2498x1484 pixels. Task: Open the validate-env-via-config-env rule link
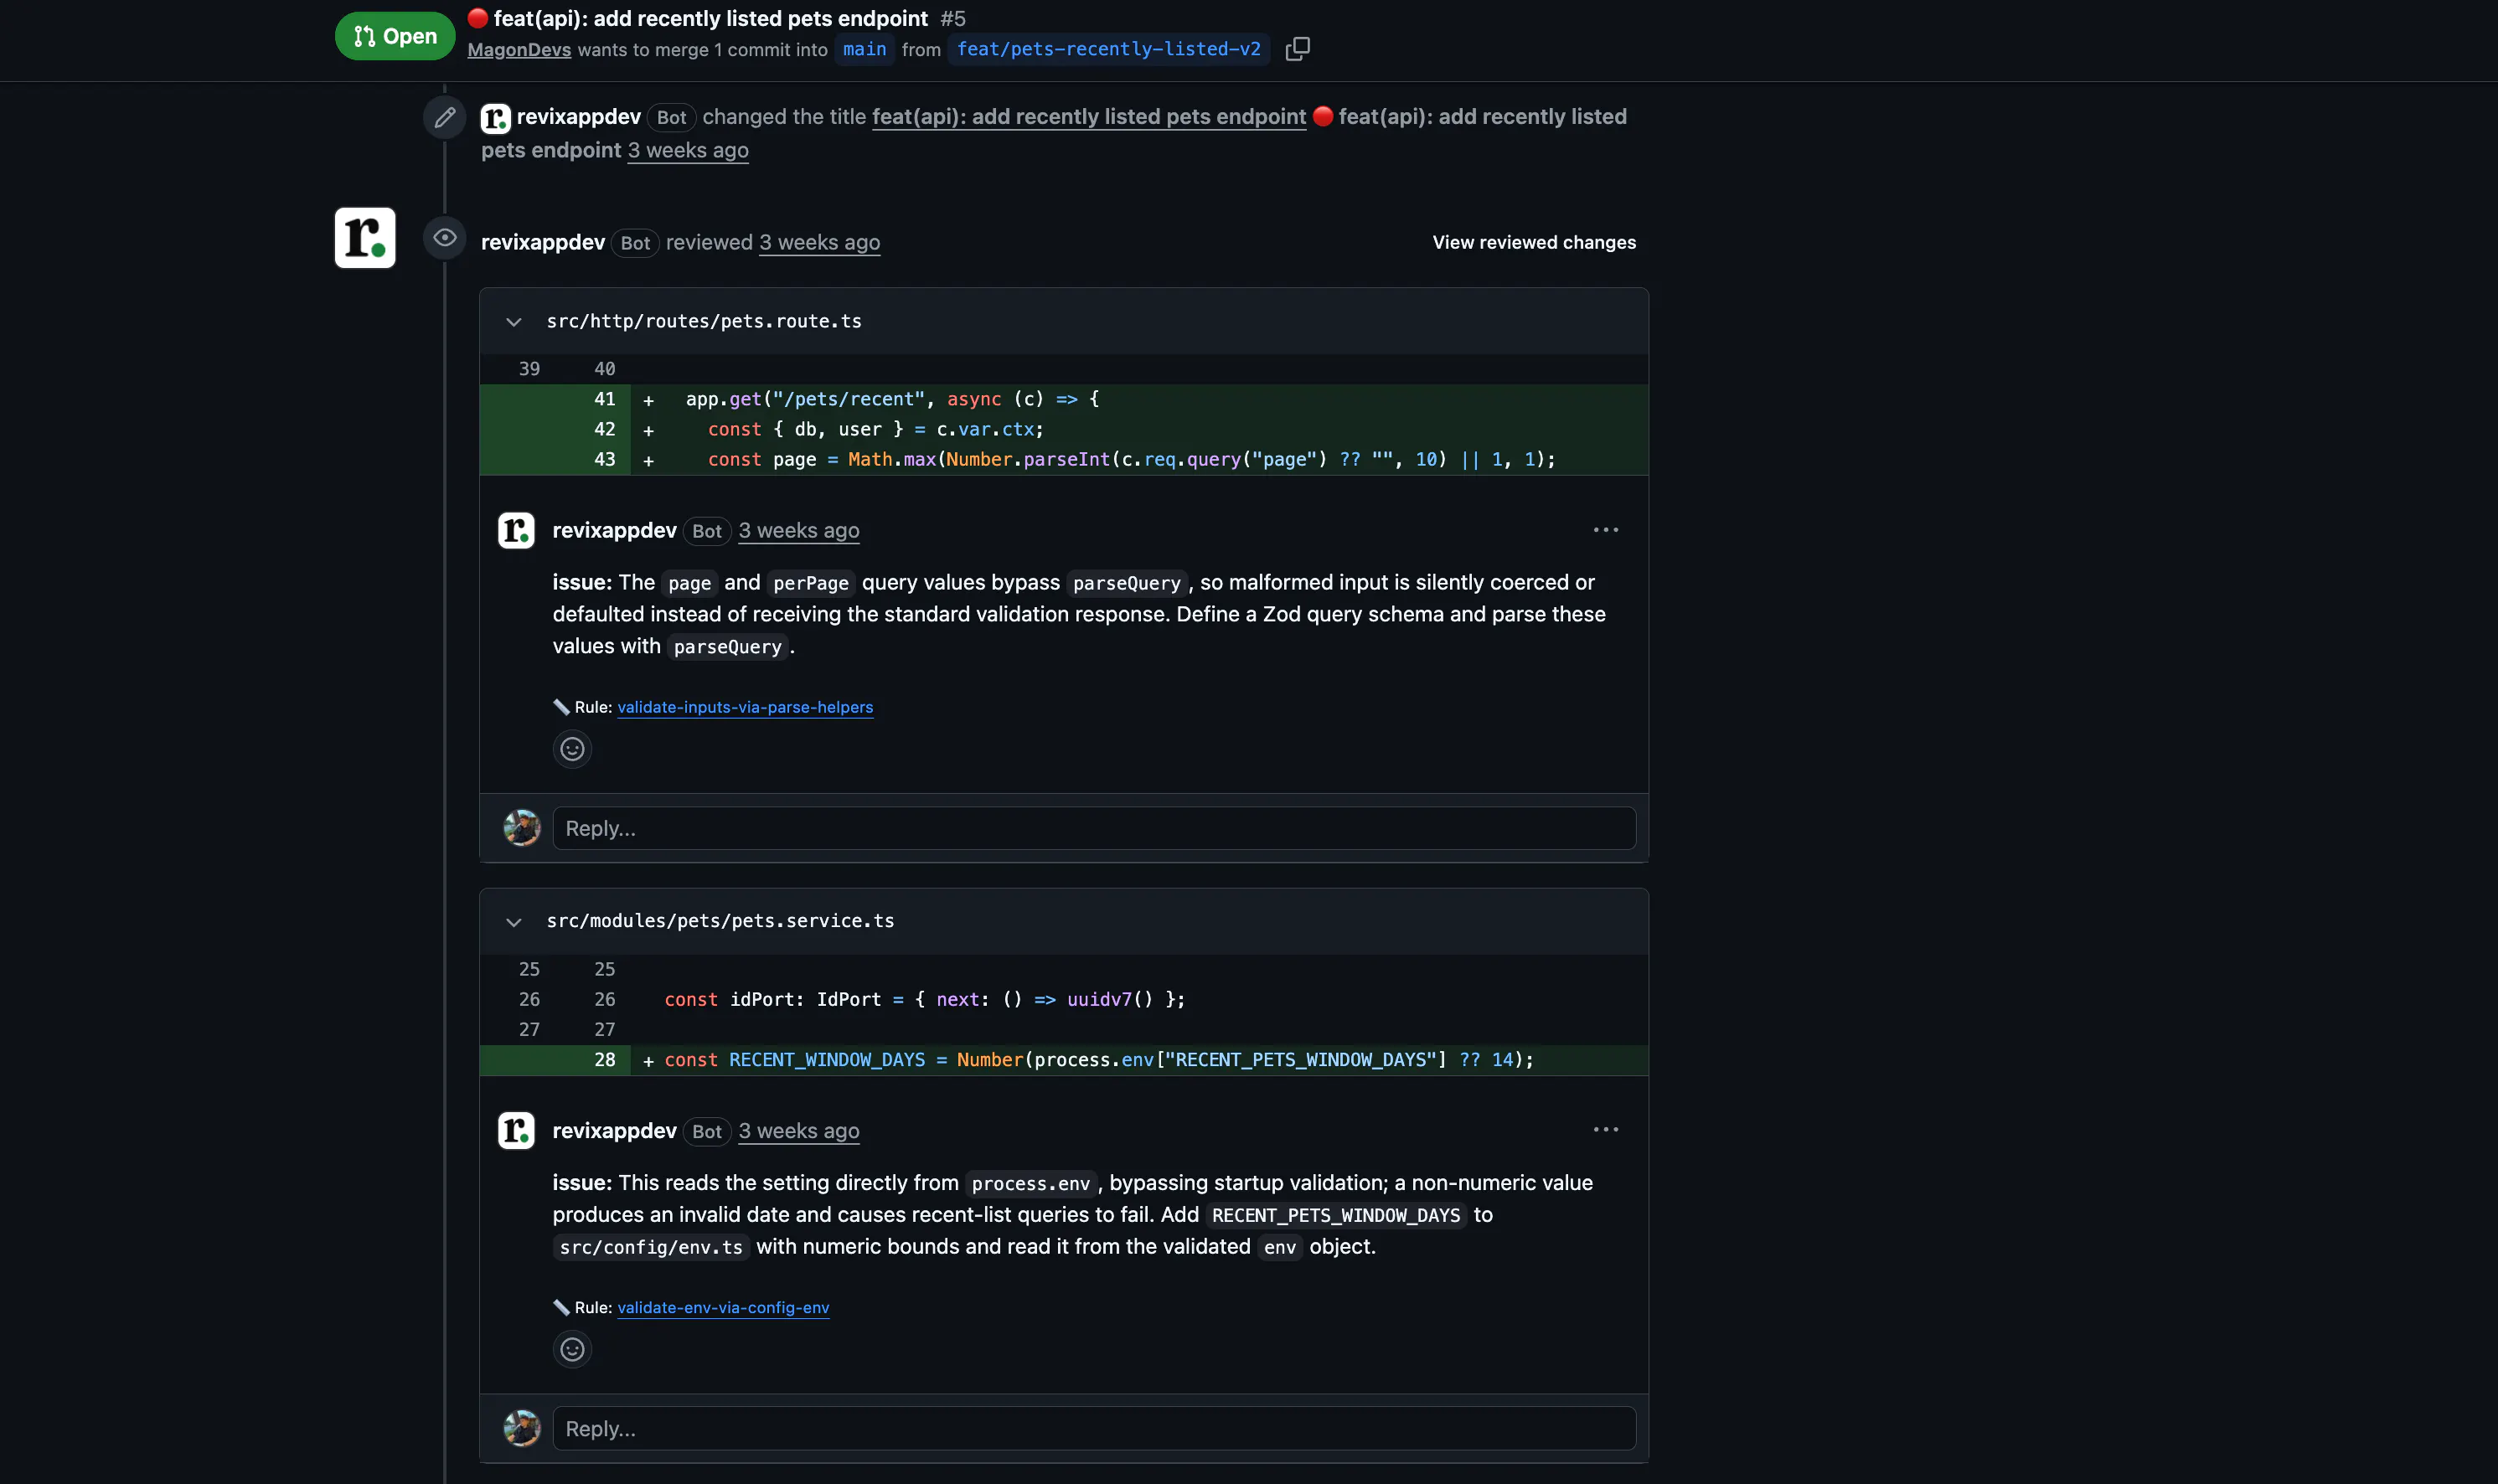723,1308
